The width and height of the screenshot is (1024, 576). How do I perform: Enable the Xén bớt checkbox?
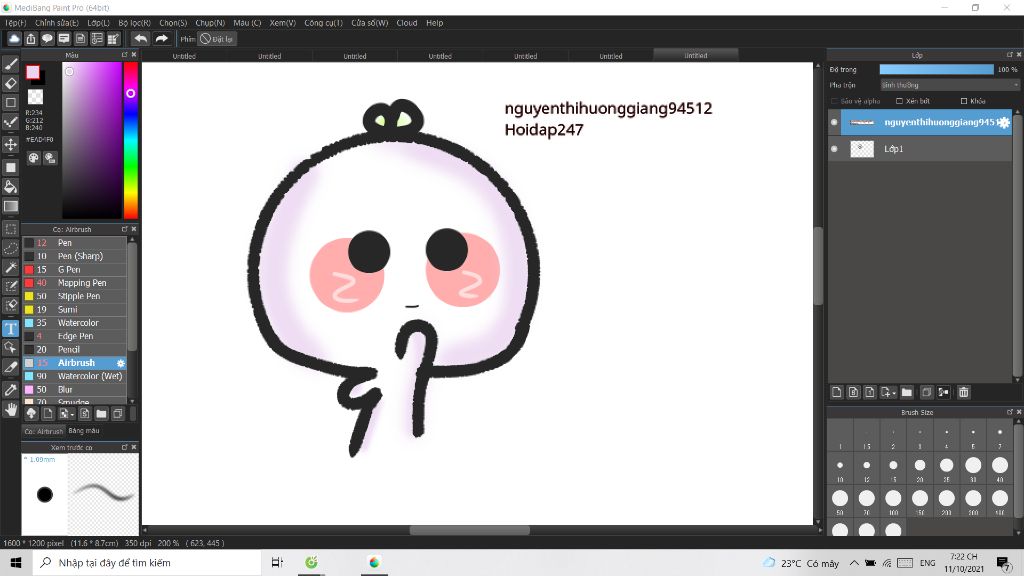click(899, 101)
